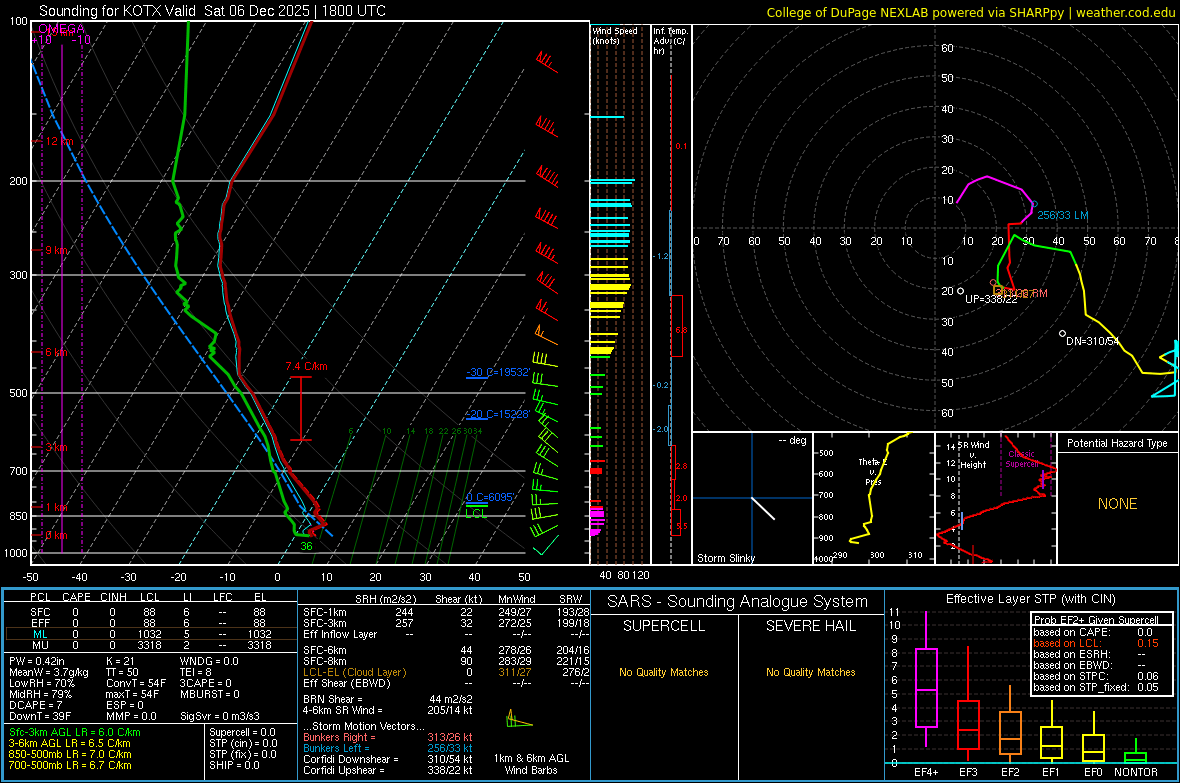1180x783 pixels.
Task: Click the 'MU' parcel row label
Action: tap(40, 644)
